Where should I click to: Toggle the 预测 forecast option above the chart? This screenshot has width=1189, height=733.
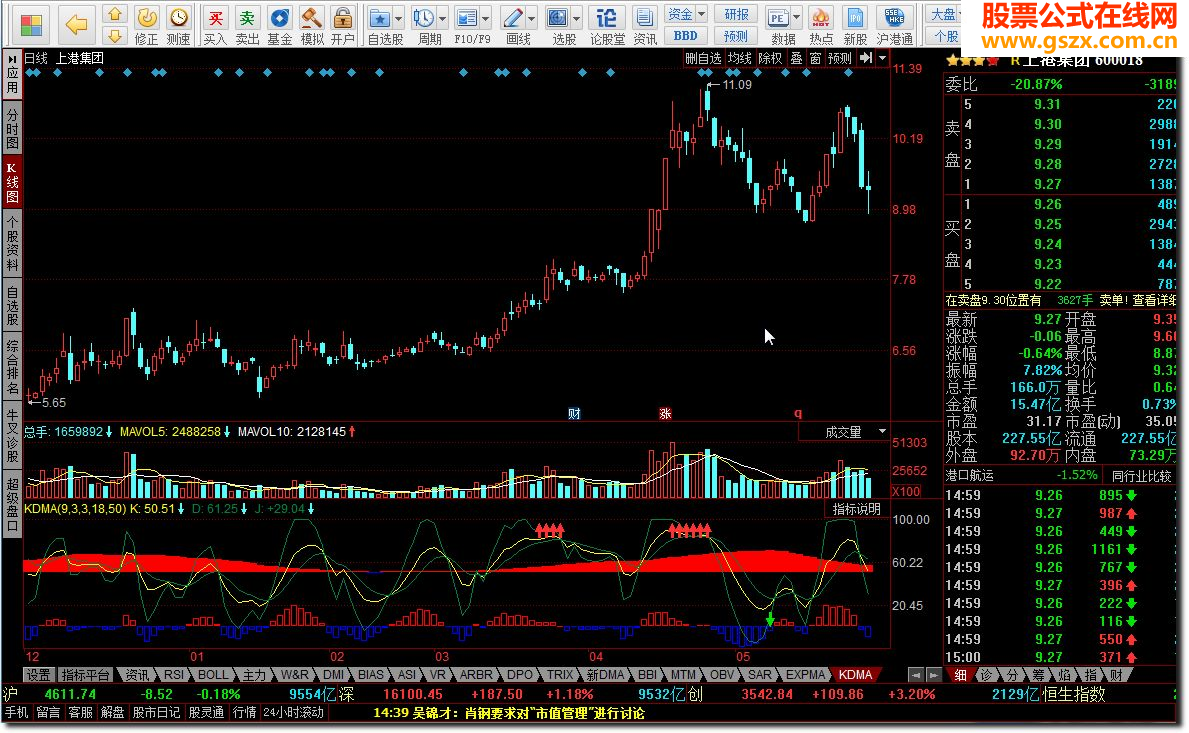pos(839,58)
